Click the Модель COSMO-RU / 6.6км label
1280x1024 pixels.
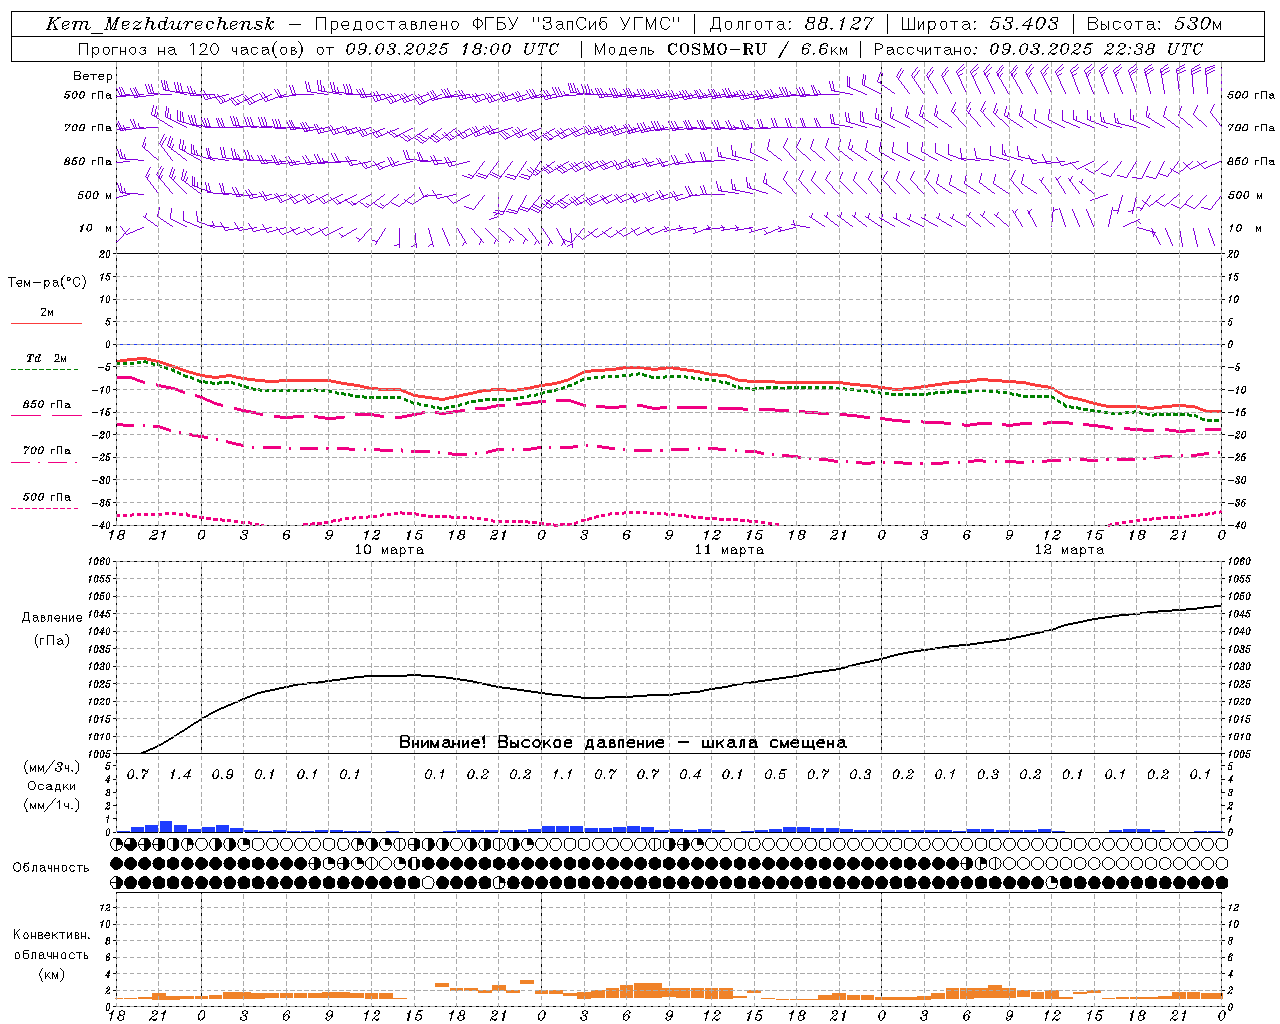(x=720, y=49)
